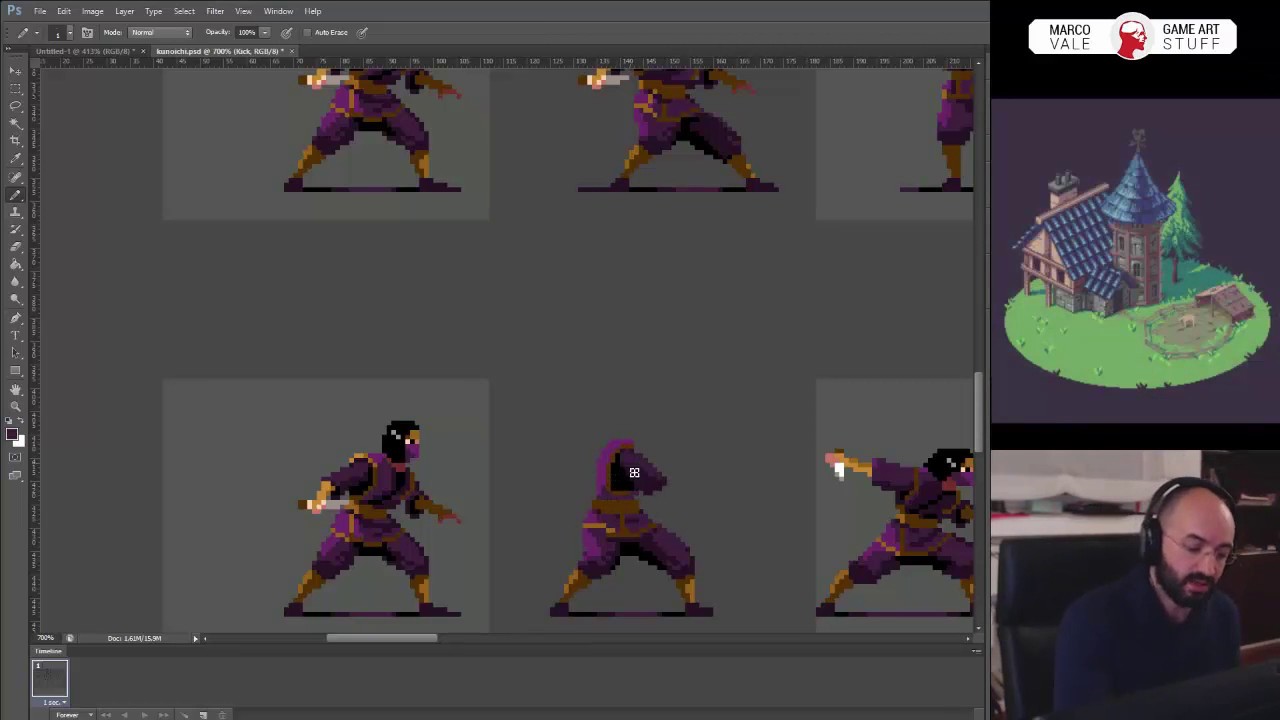Select the History Brush tool

pos(15,229)
